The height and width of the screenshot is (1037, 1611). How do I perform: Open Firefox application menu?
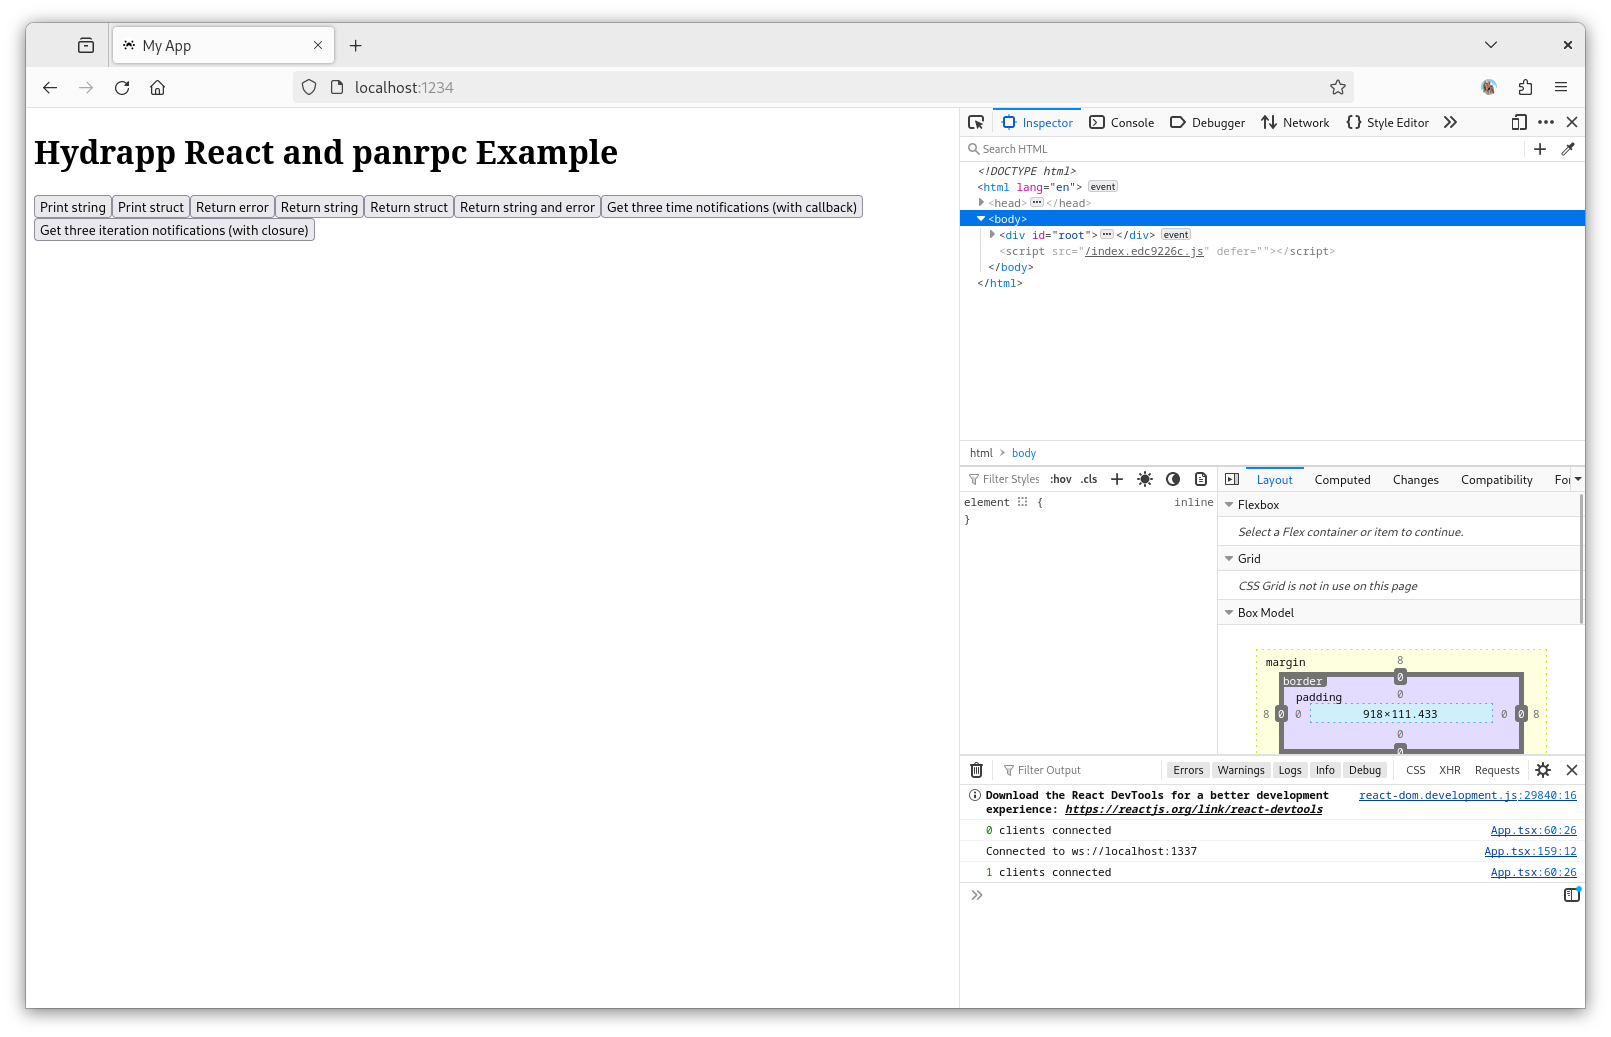coord(1561,88)
